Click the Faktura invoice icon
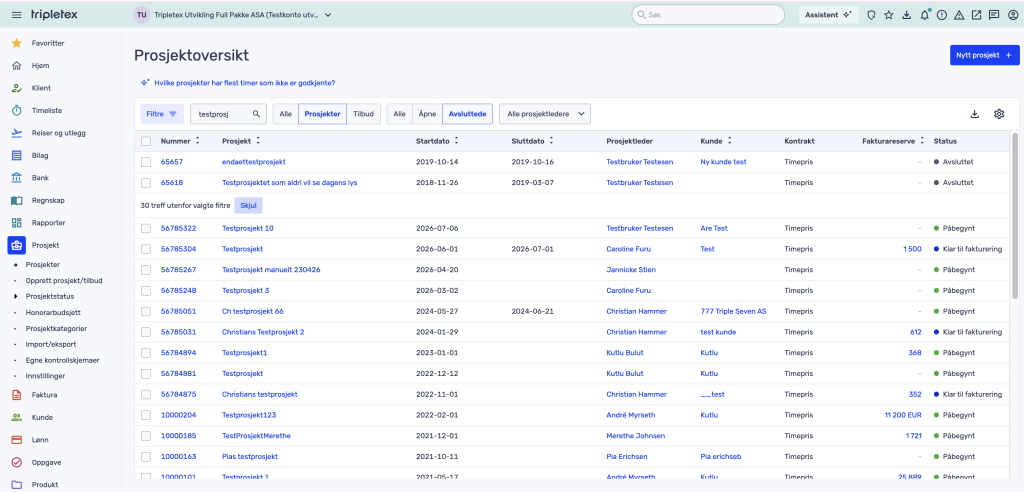 pos(17,395)
